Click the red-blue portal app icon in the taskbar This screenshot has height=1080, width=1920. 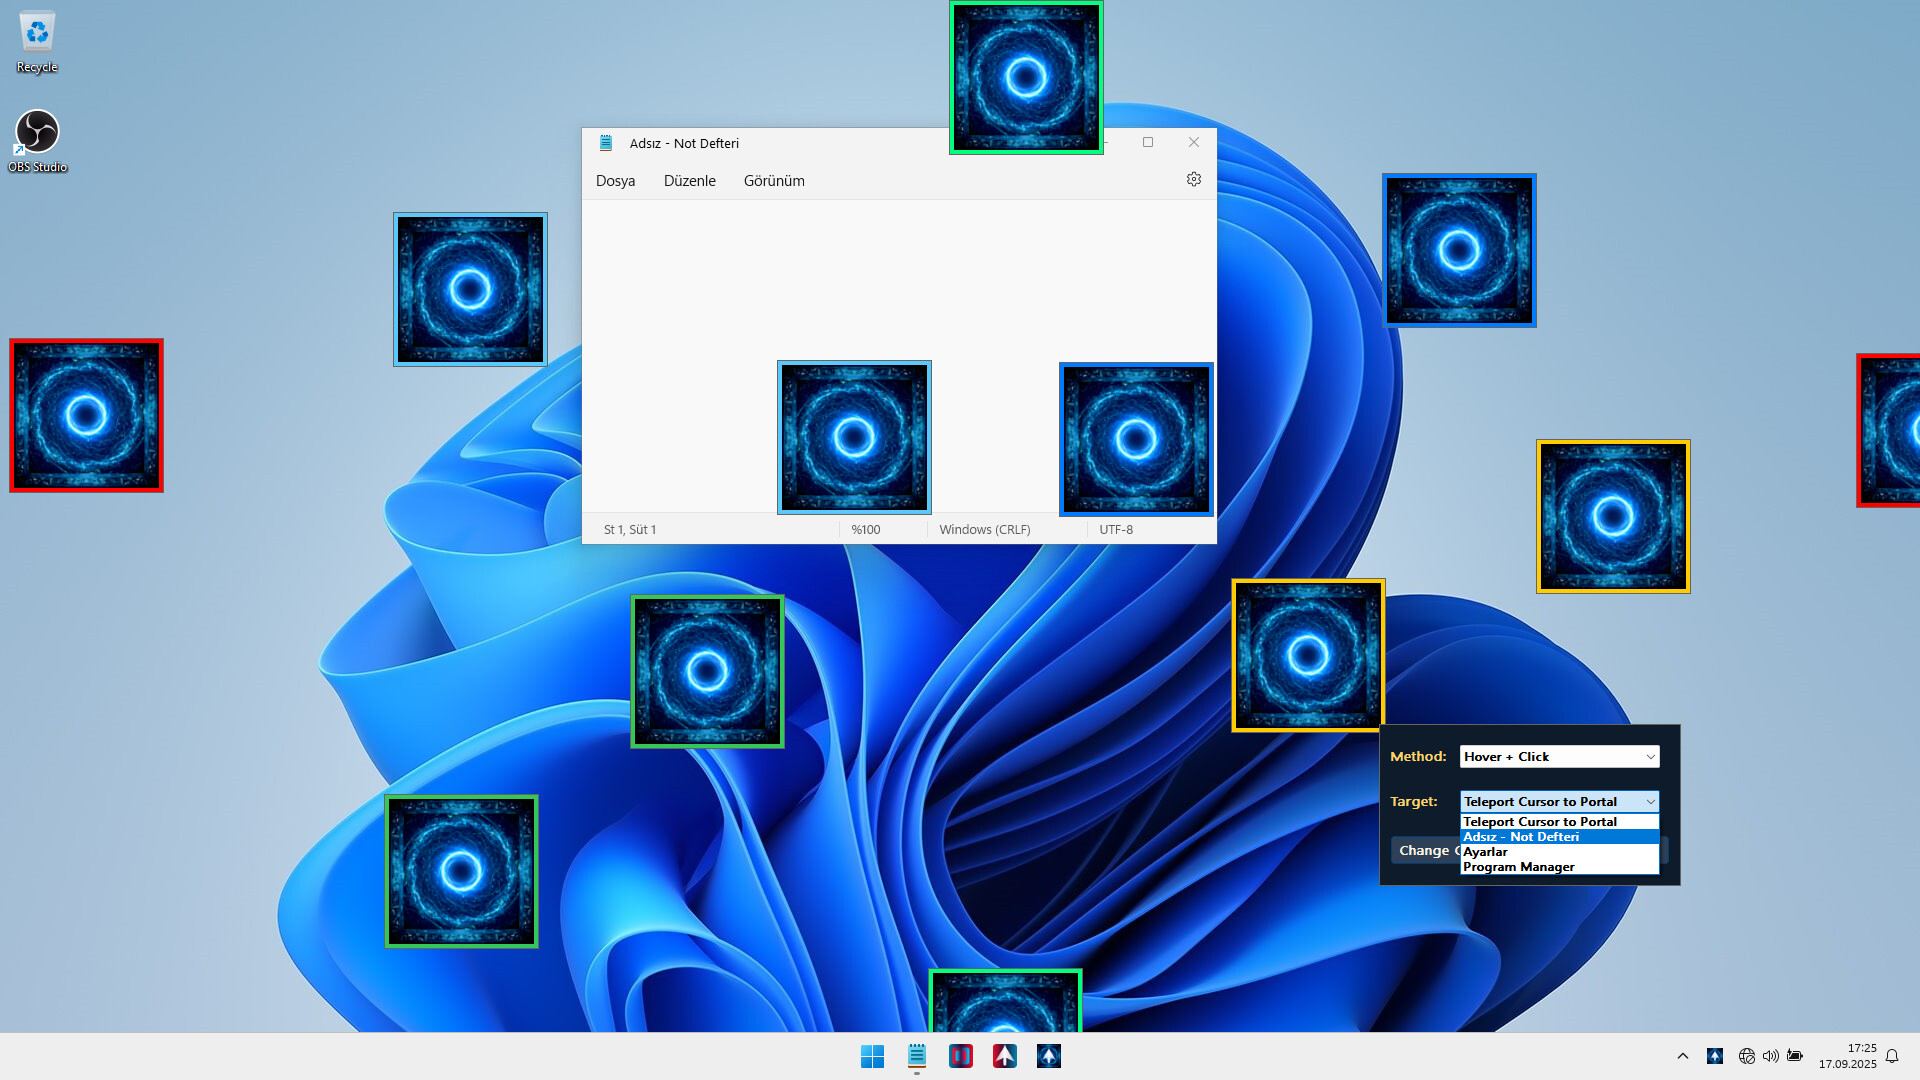[961, 1055]
